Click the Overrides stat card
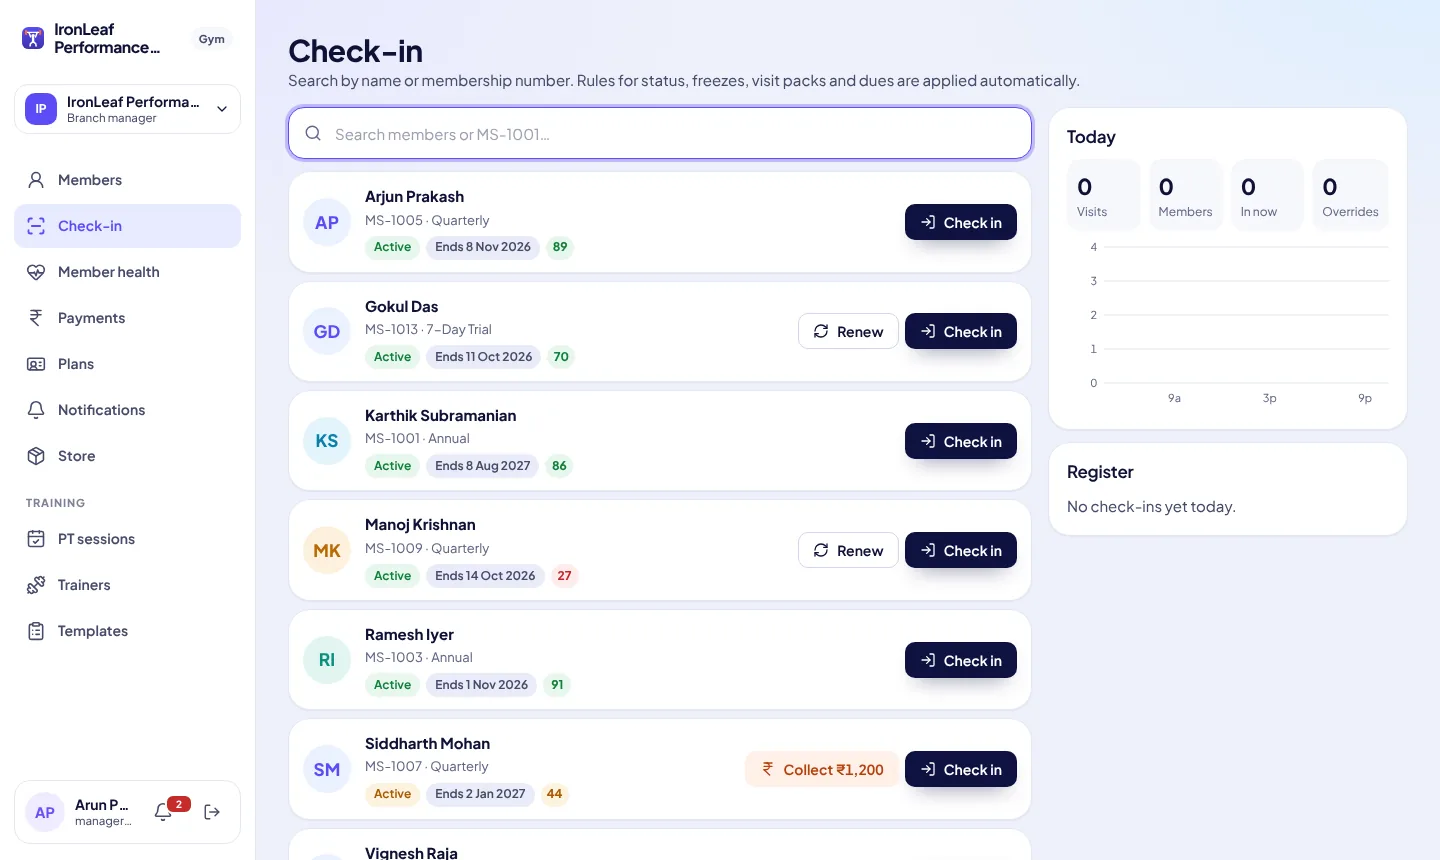 point(1350,195)
